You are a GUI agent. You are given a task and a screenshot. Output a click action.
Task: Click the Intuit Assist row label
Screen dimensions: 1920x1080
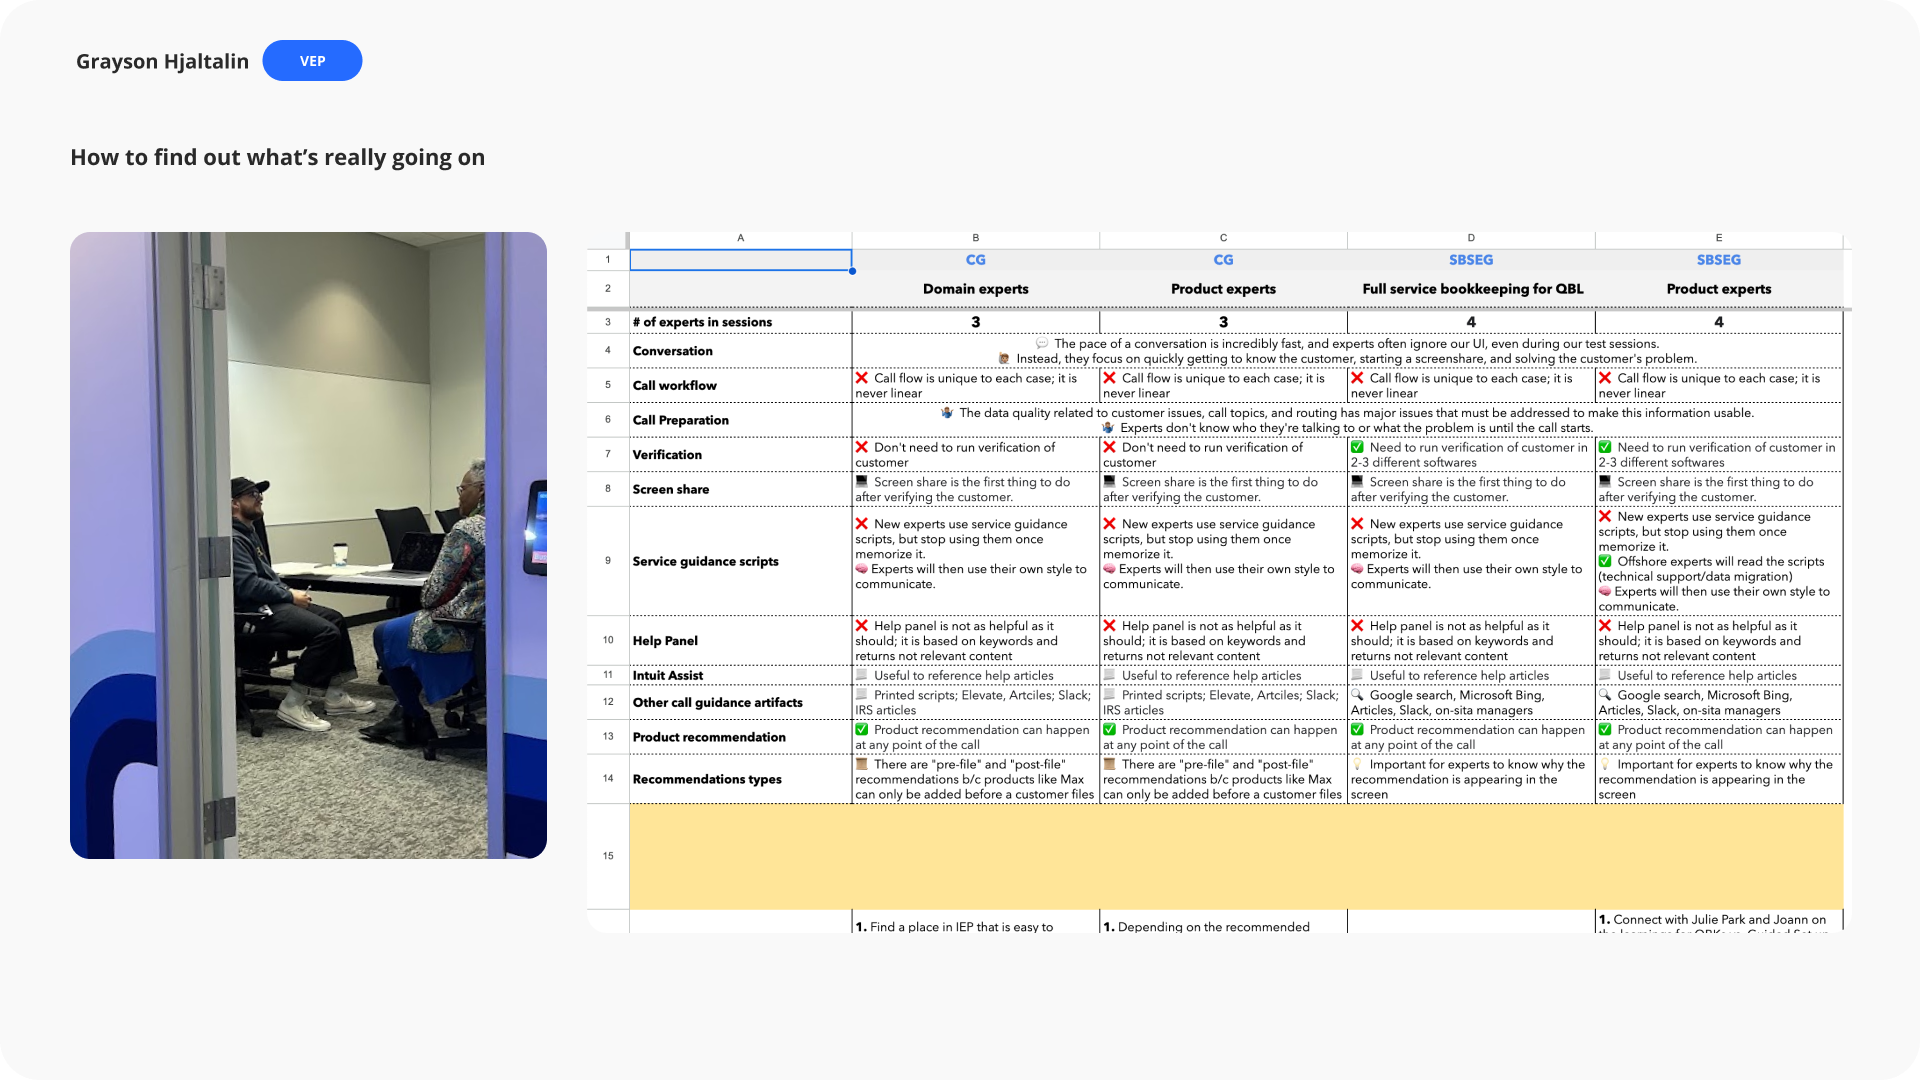(668, 675)
